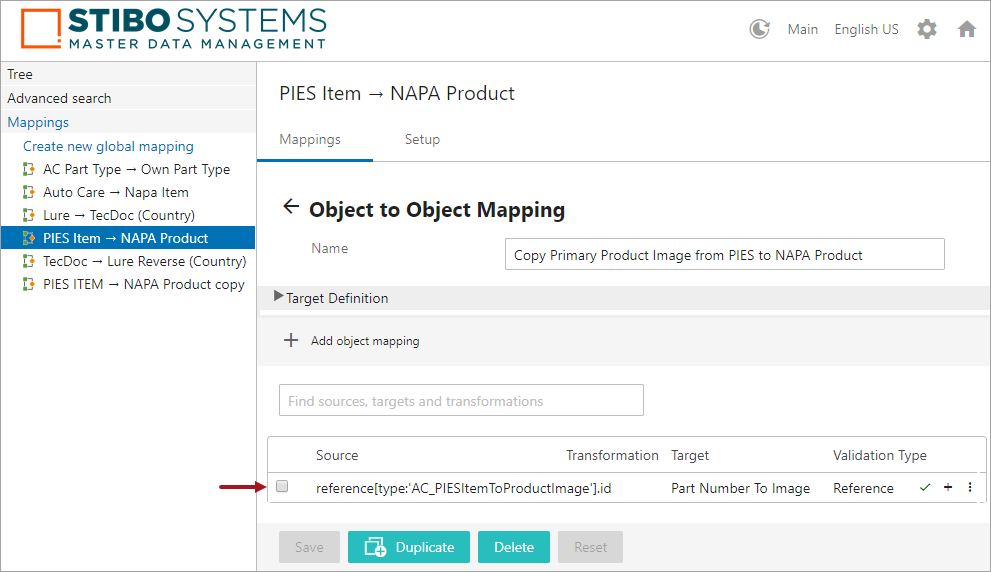Screen dimensions: 991x572
Task: Open the Tree panel
Action: pyautogui.click(x=128, y=74)
